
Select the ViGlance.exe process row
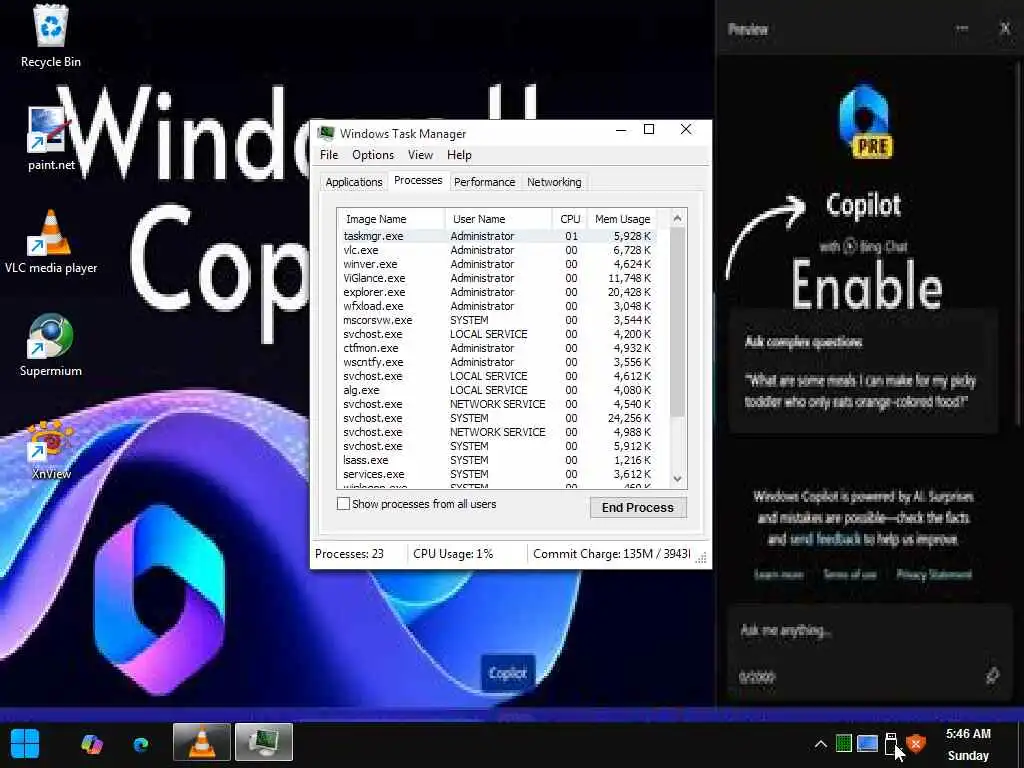click(498, 278)
